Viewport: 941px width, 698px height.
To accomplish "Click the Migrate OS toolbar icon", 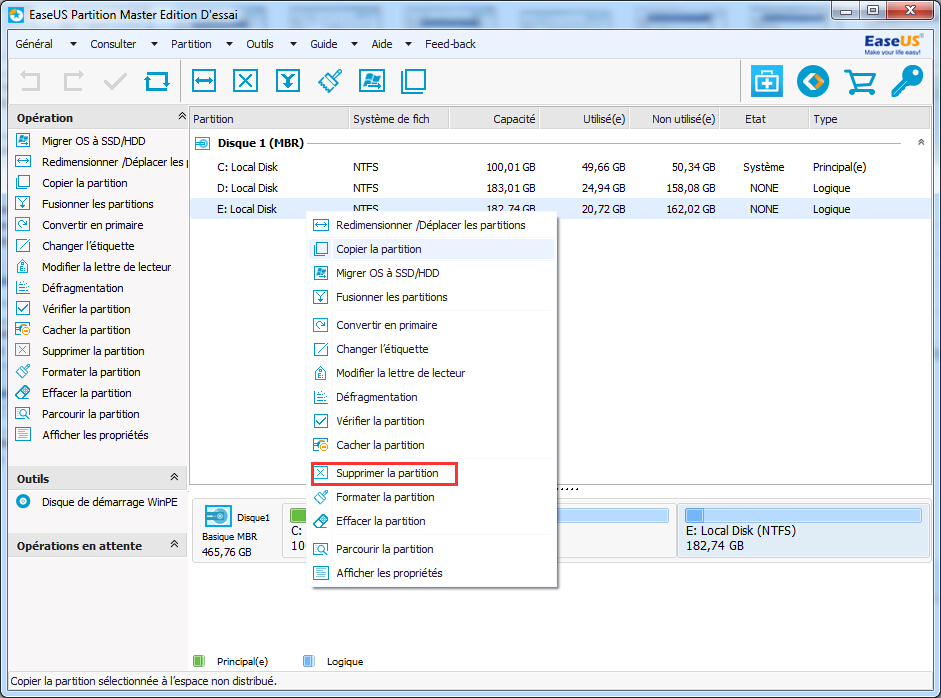I will (372, 81).
